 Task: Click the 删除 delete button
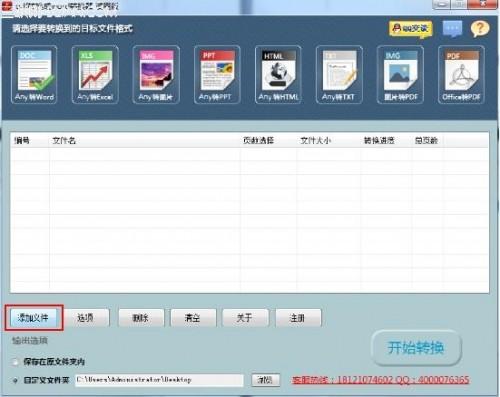(x=141, y=318)
